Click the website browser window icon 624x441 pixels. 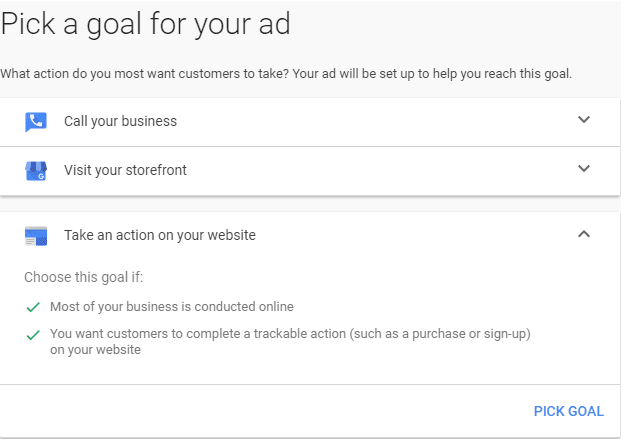click(36, 236)
